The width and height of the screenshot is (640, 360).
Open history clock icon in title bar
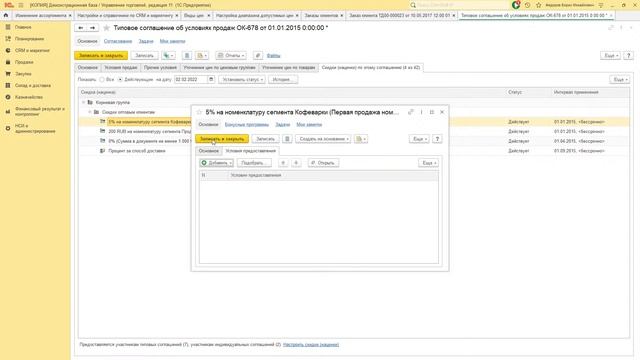tap(527, 5)
